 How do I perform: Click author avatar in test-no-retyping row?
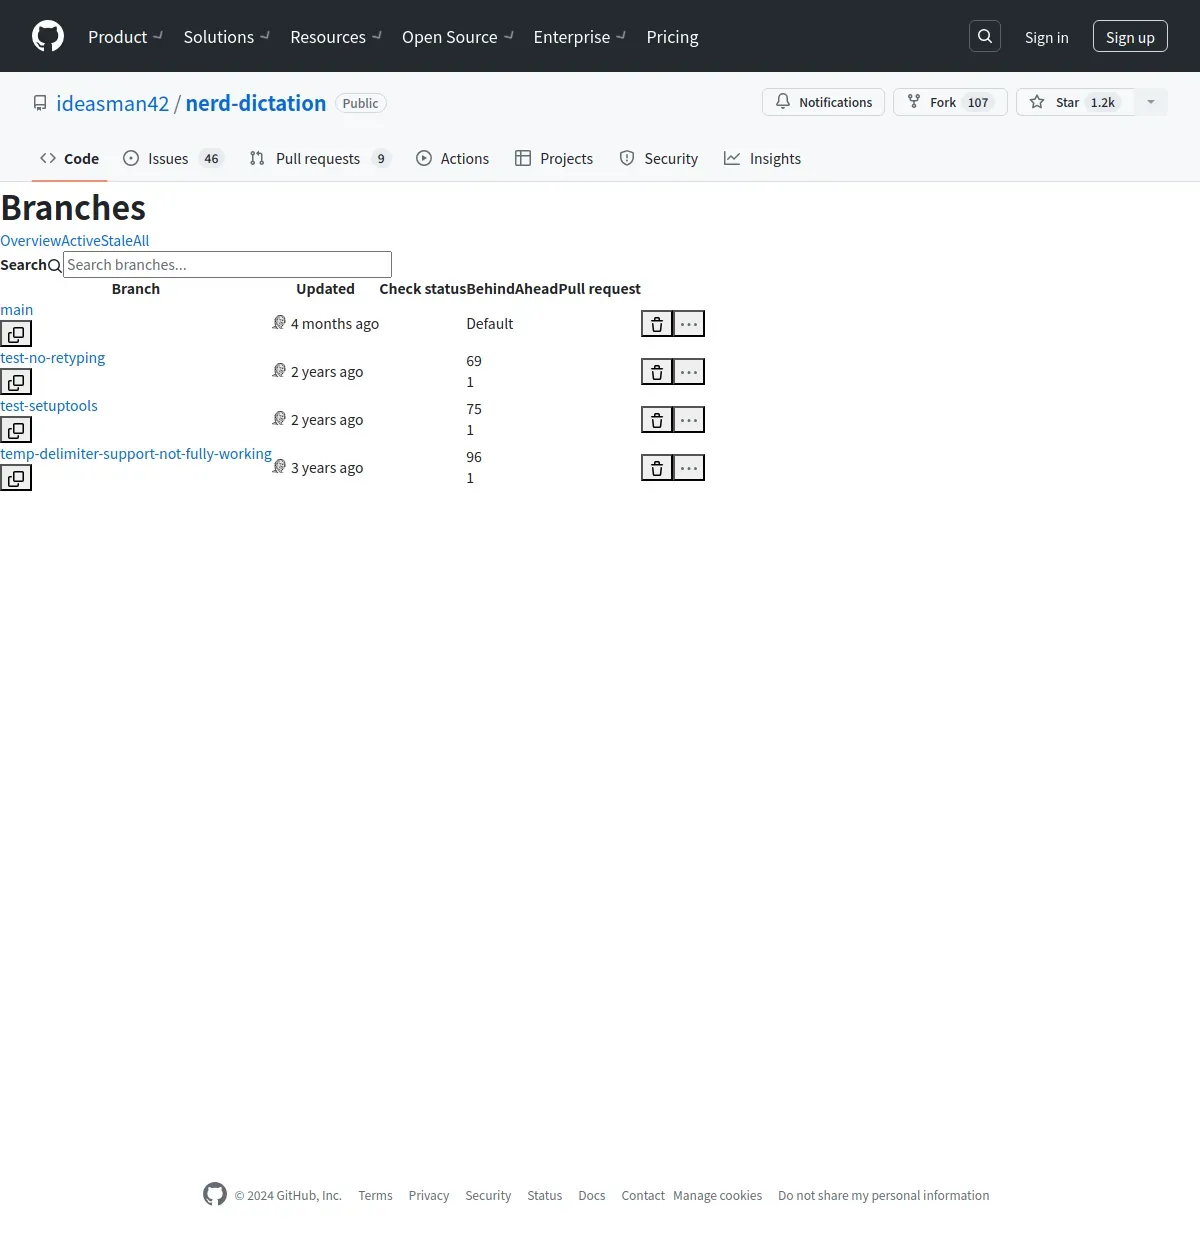click(279, 370)
